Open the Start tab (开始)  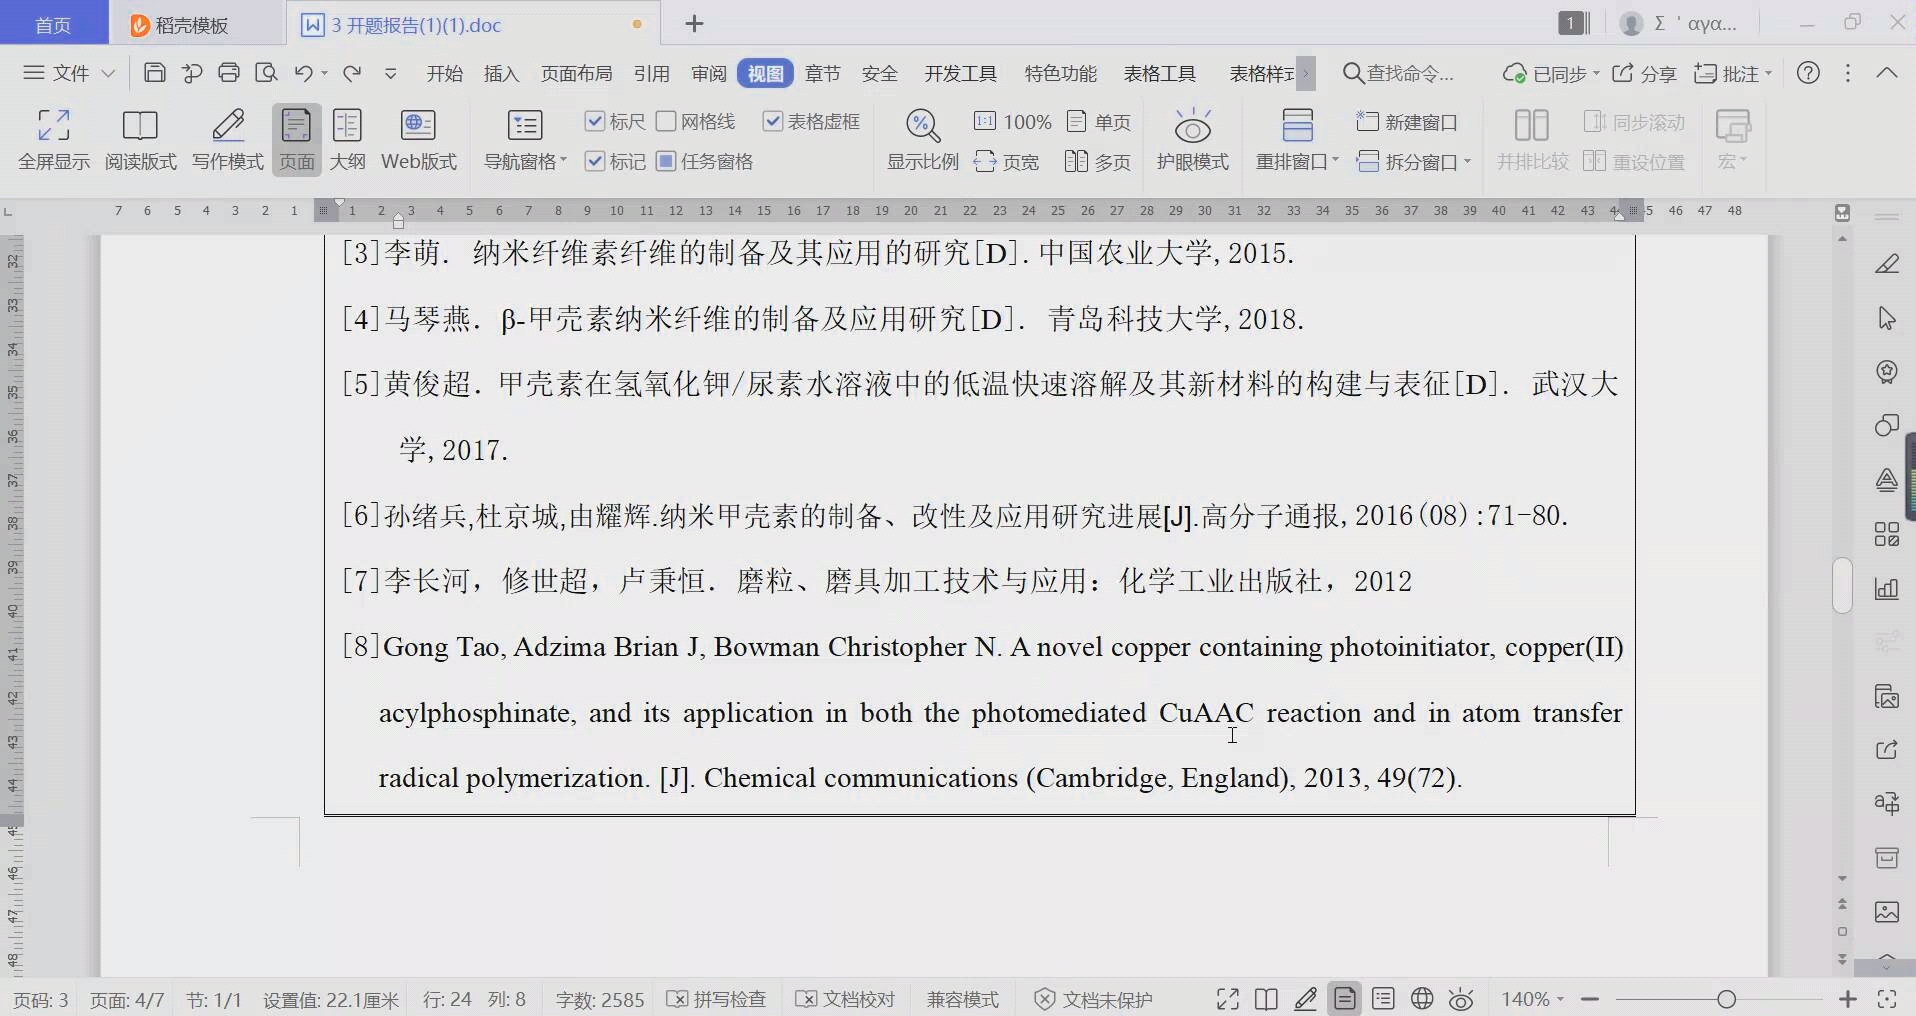click(445, 73)
